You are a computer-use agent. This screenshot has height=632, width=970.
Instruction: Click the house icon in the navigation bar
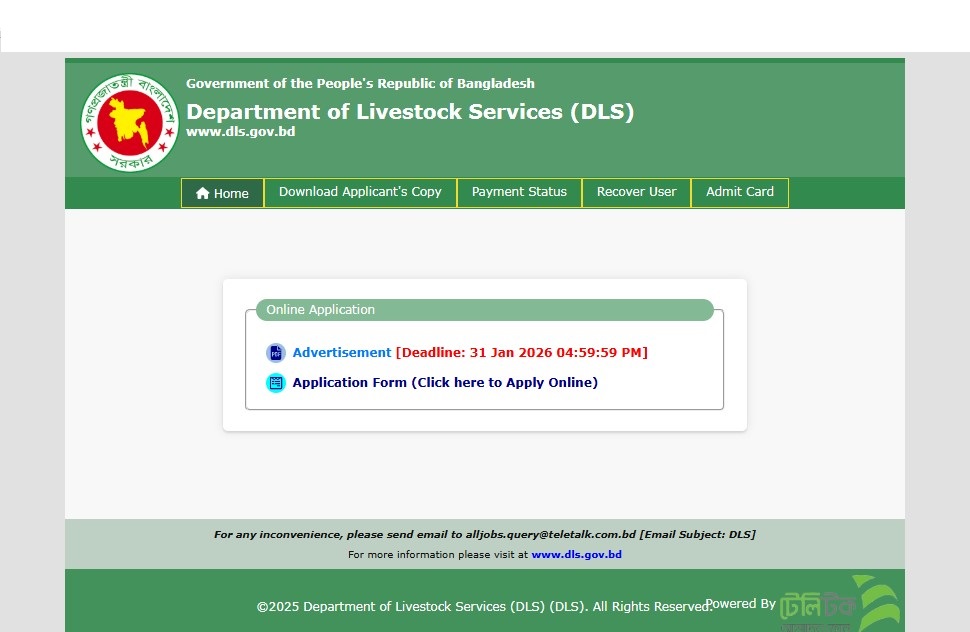coord(203,194)
